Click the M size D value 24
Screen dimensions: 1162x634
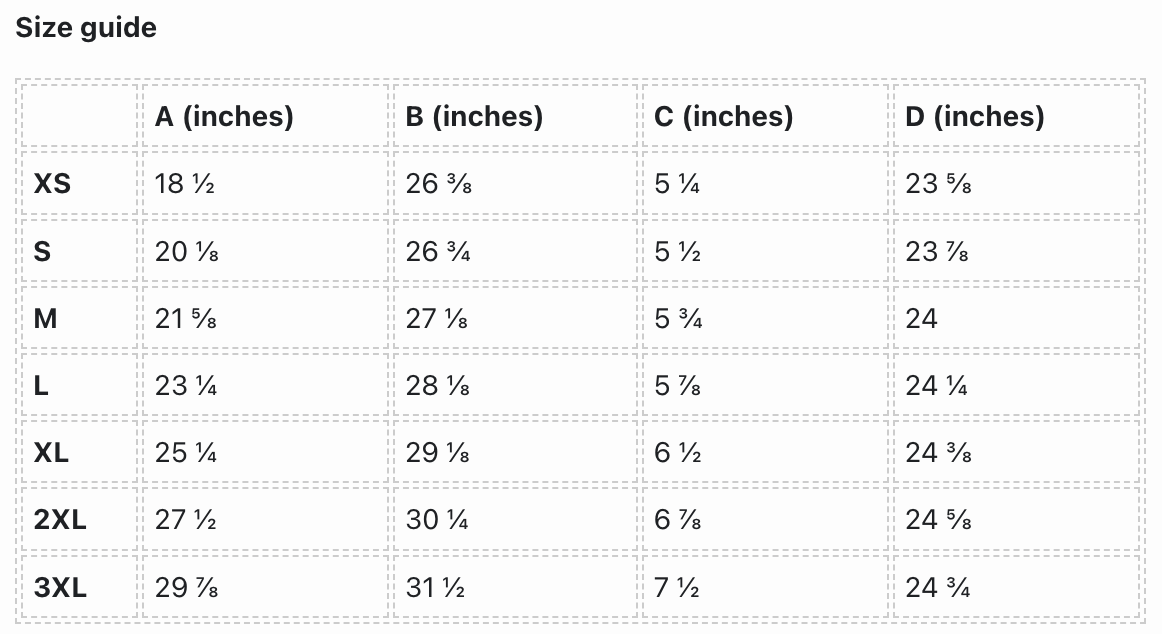click(x=921, y=319)
